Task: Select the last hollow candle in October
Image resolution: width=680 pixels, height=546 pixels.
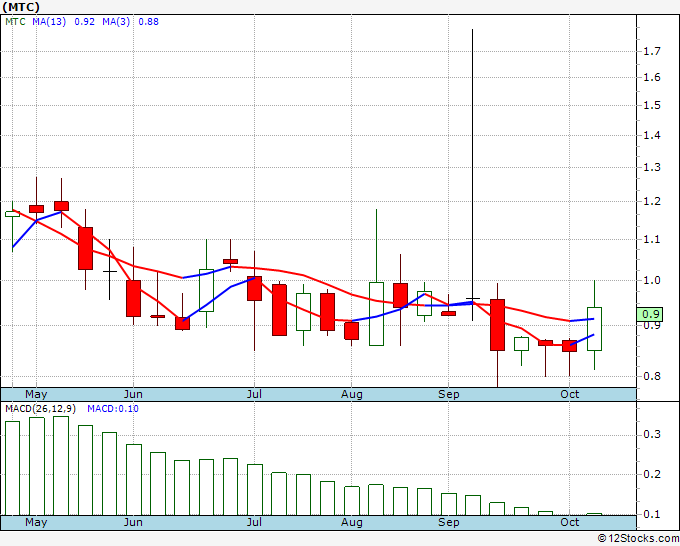Action: [594, 328]
